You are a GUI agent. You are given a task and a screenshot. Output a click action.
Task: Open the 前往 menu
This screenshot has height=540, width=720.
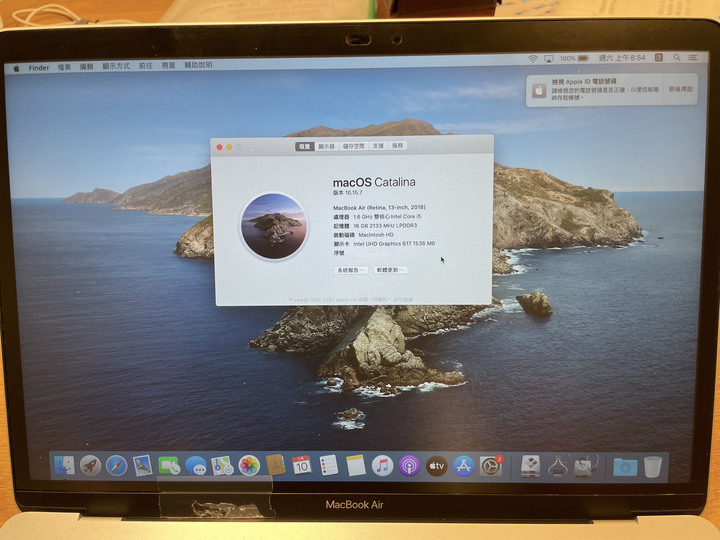click(145, 66)
